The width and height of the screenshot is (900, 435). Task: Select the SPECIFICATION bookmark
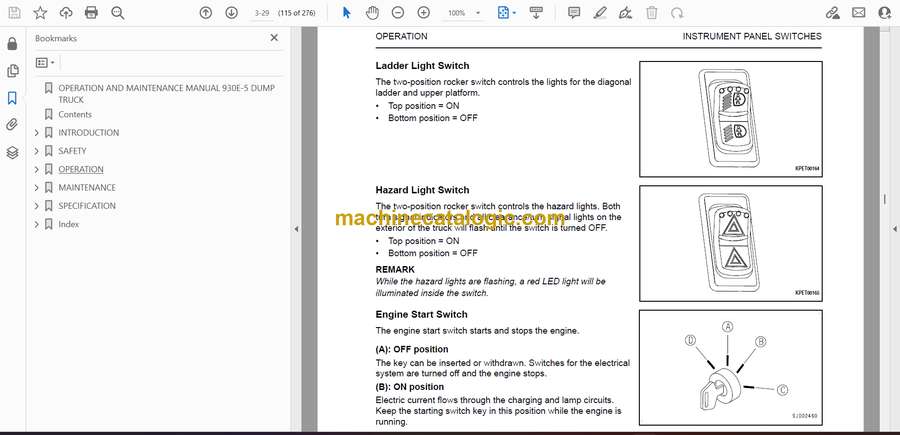[87, 206]
